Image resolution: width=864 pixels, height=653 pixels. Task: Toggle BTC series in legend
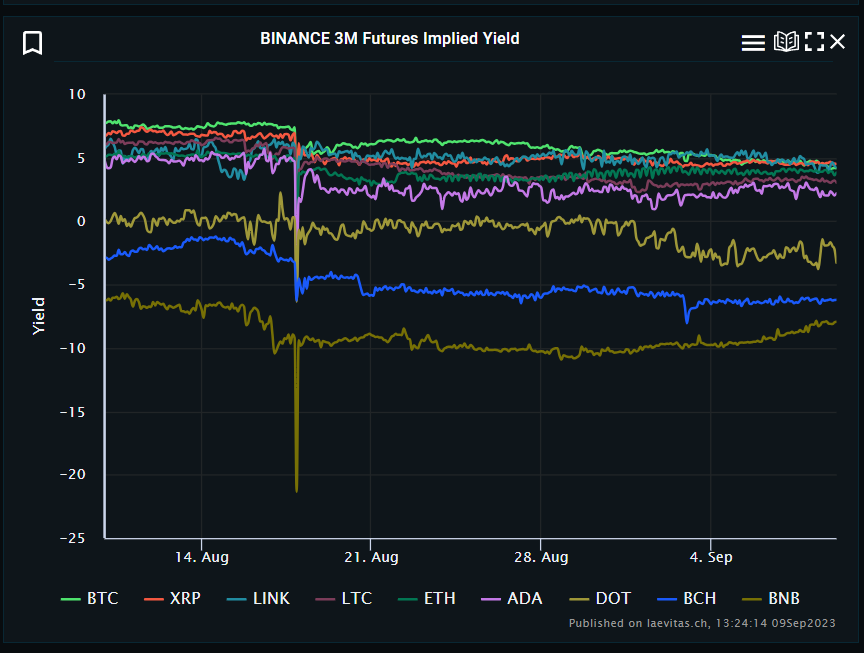(x=89, y=598)
